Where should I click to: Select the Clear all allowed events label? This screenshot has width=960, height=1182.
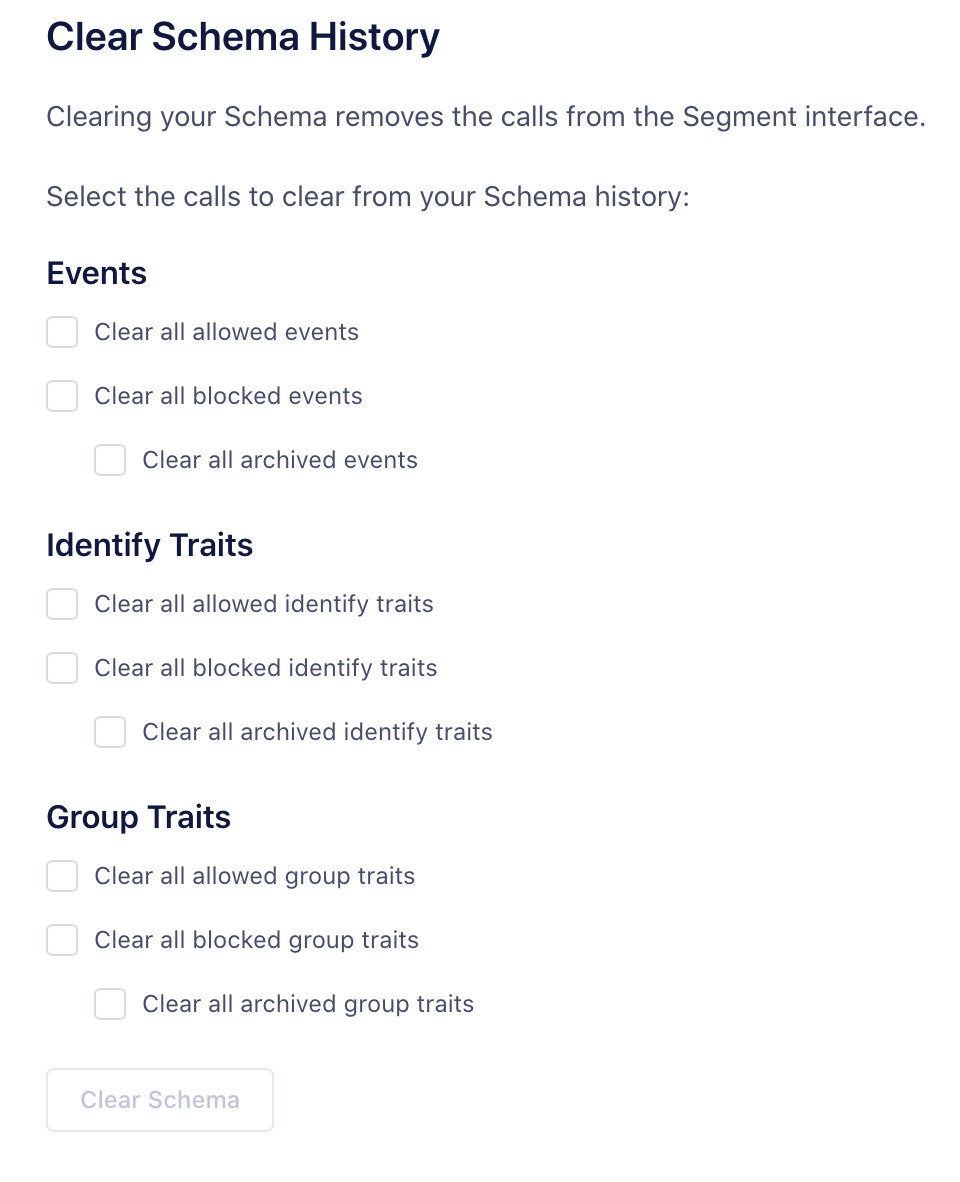(x=226, y=332)
